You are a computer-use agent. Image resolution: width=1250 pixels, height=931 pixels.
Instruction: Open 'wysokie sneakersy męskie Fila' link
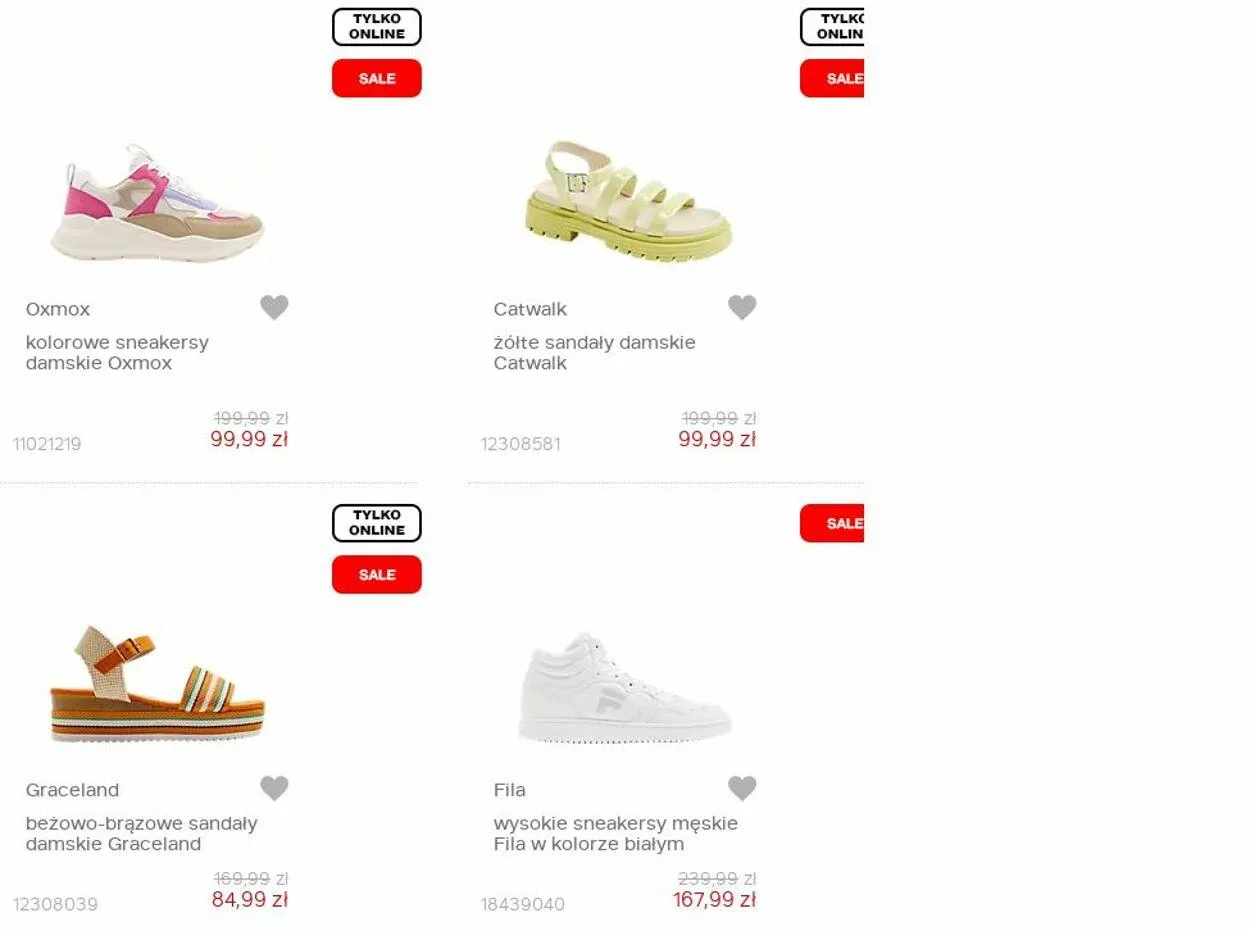point(615,833)
